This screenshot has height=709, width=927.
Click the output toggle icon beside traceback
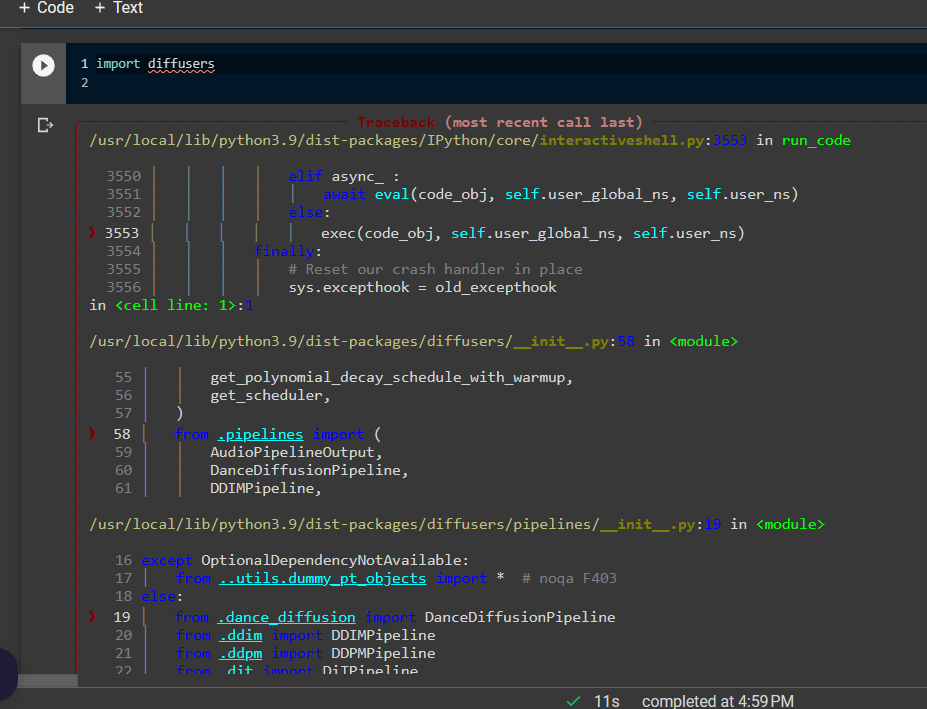click(x=45, y=125)
